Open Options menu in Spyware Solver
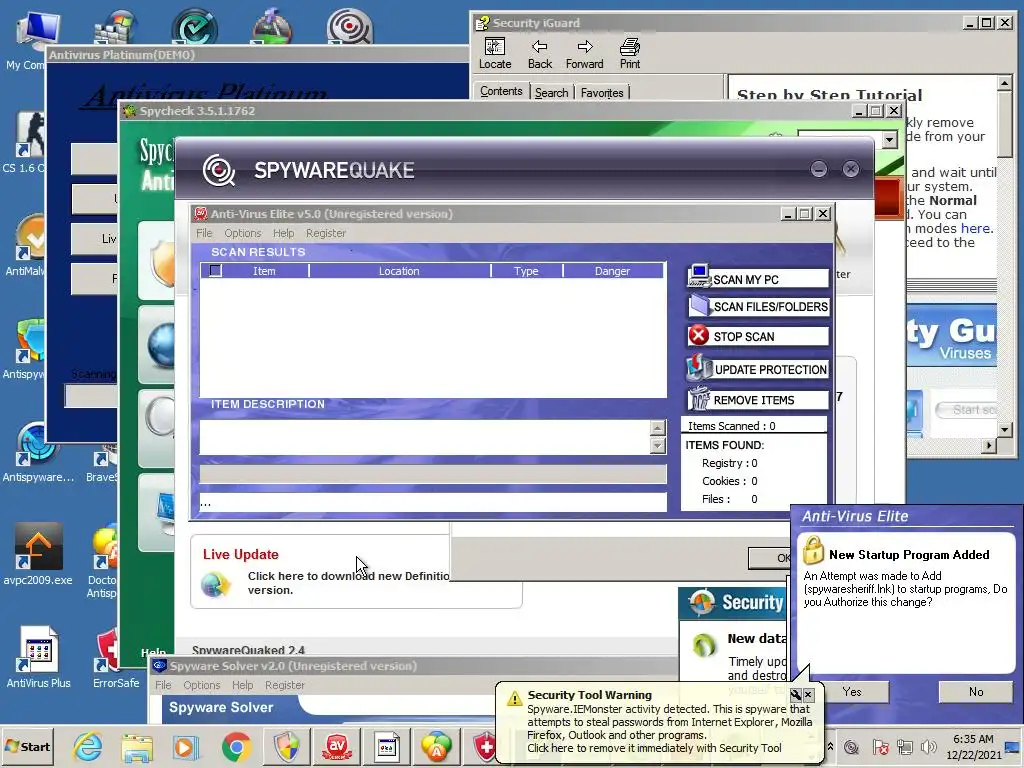 [x=201, y=685]
